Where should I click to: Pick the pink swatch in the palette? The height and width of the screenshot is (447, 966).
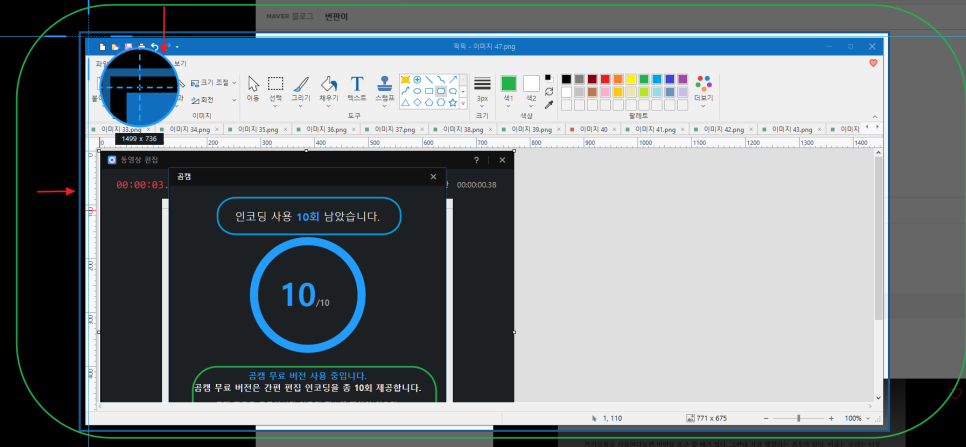(x=605, y=92)
